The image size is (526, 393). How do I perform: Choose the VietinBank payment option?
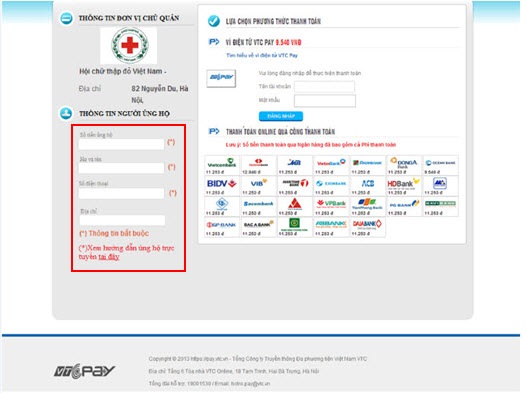(x=331, y=165)
